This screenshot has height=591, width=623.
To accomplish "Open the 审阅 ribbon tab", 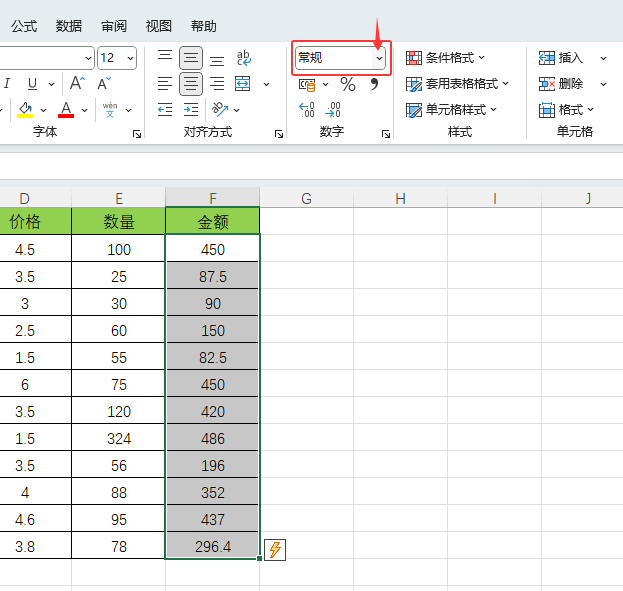I will click(x=114, y=26).
